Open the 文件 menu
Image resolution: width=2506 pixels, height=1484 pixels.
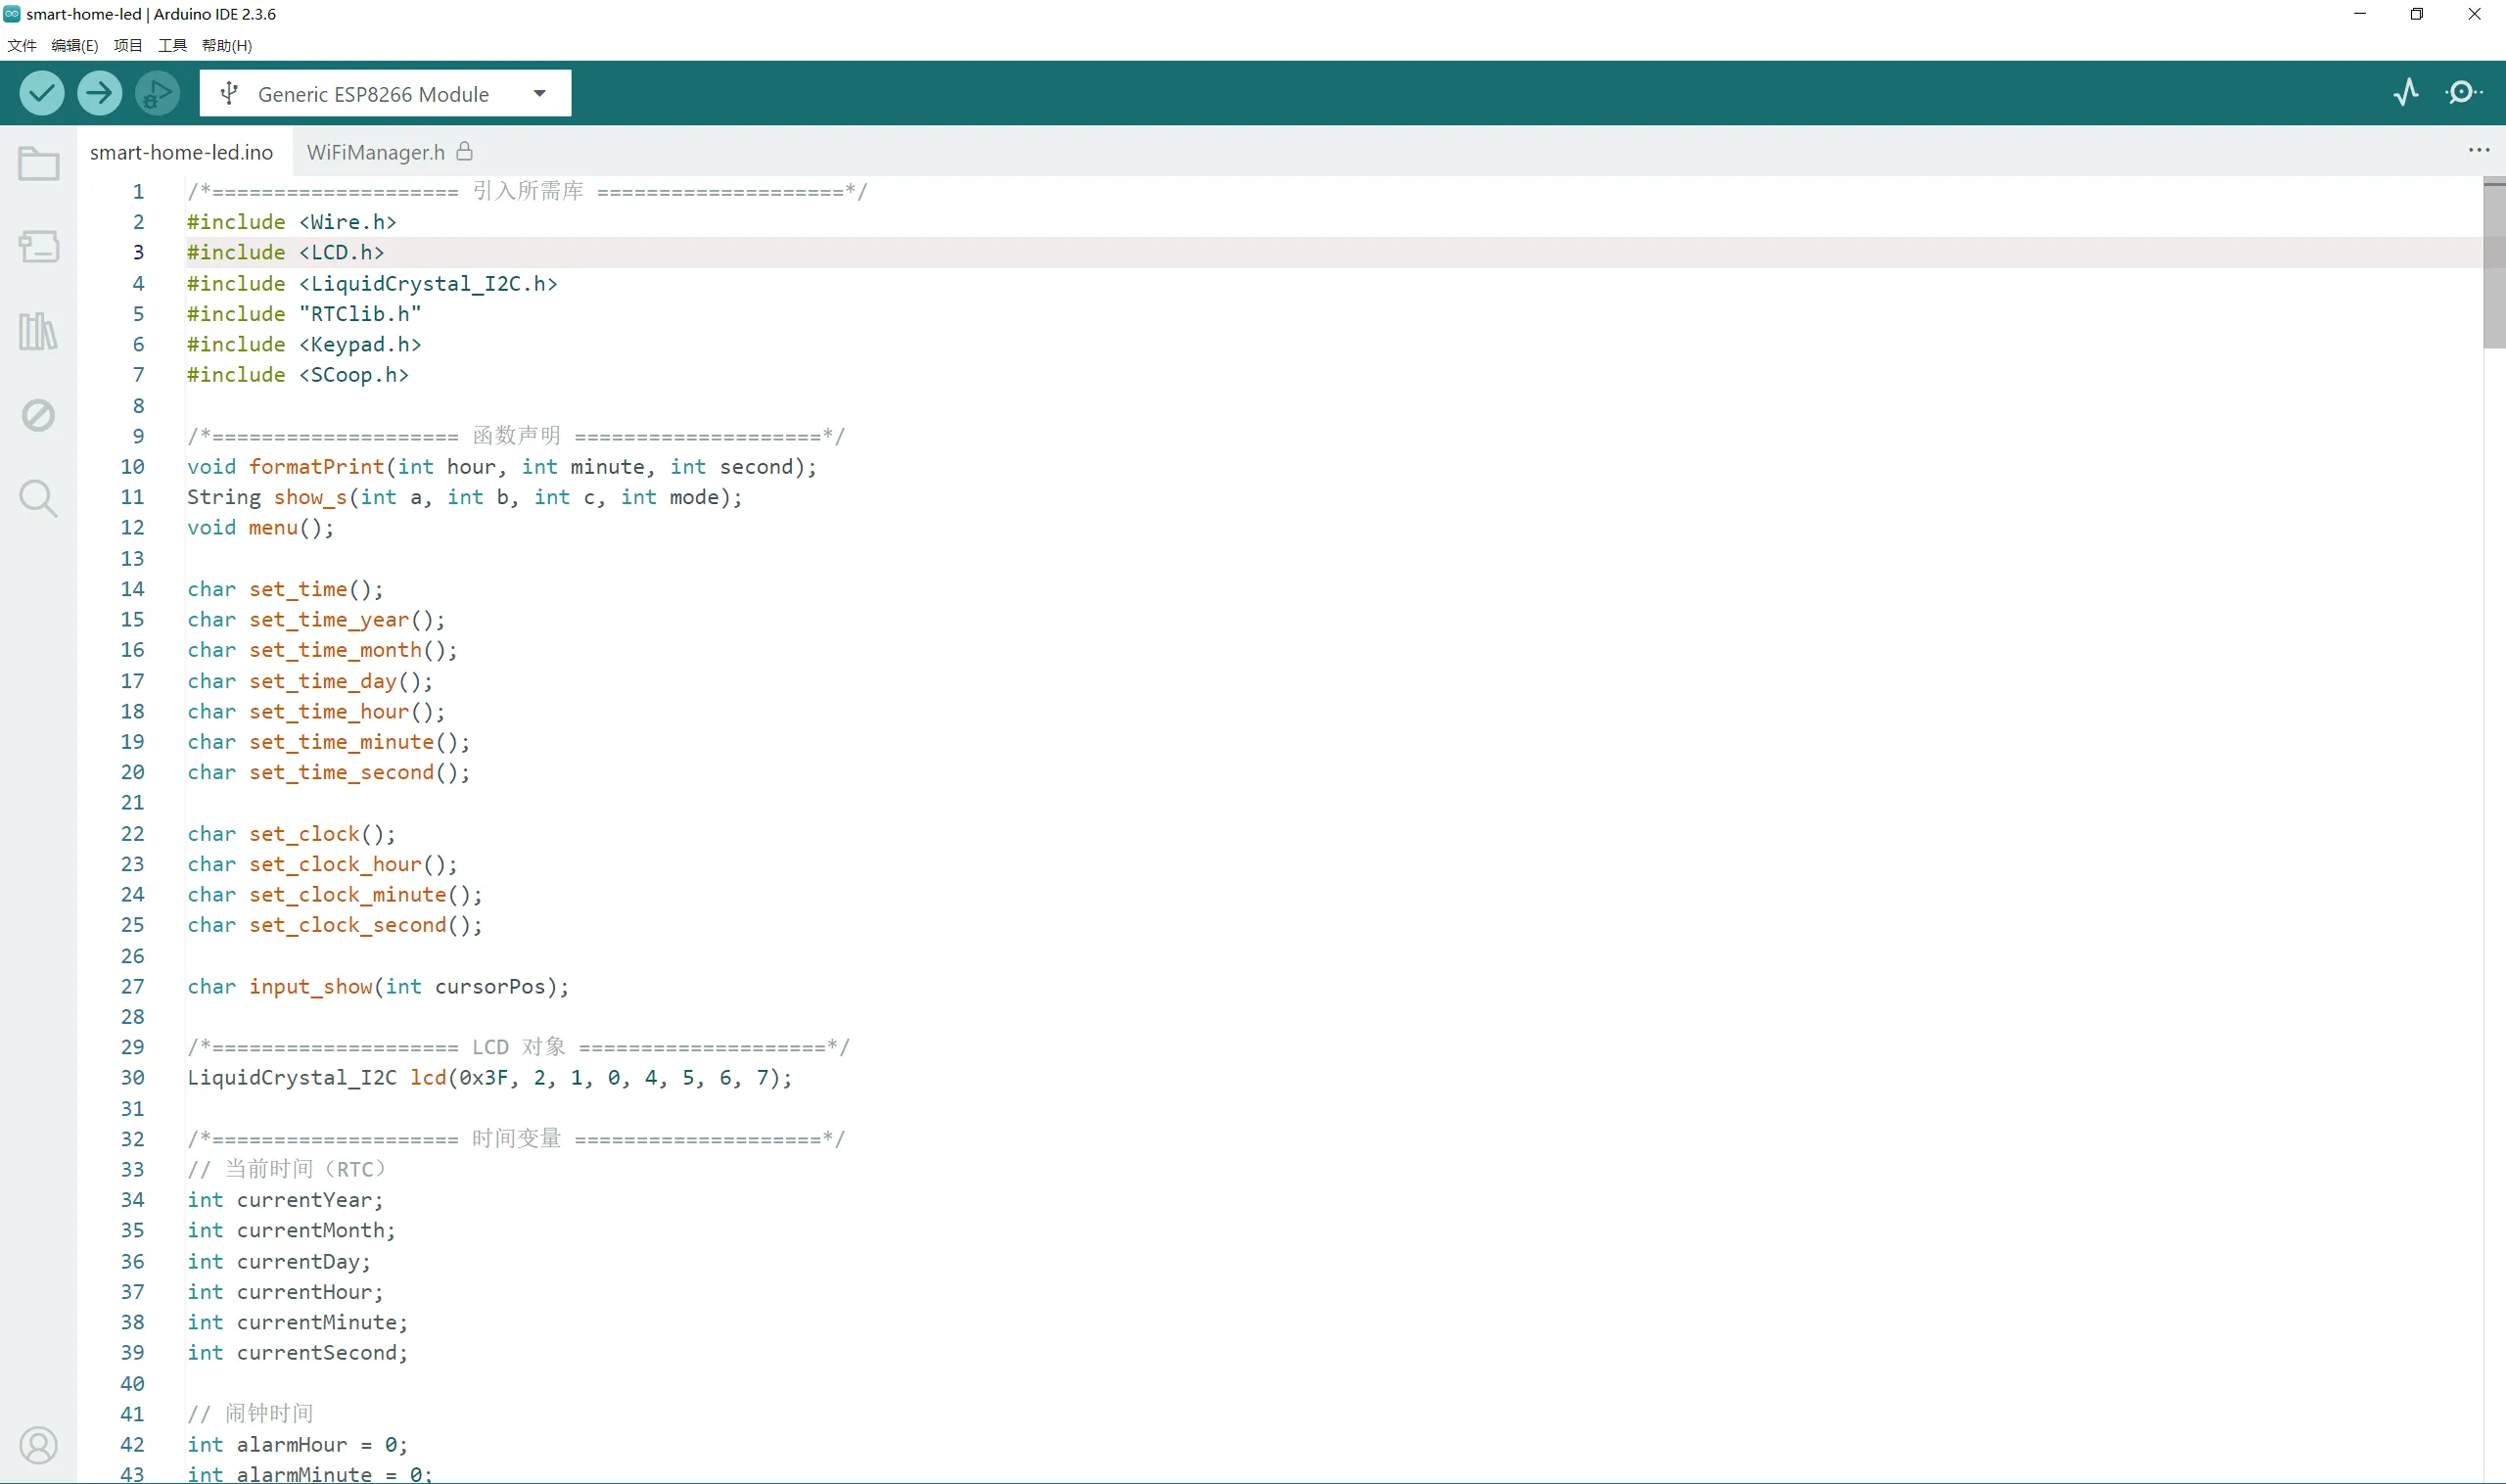point(22,45)
